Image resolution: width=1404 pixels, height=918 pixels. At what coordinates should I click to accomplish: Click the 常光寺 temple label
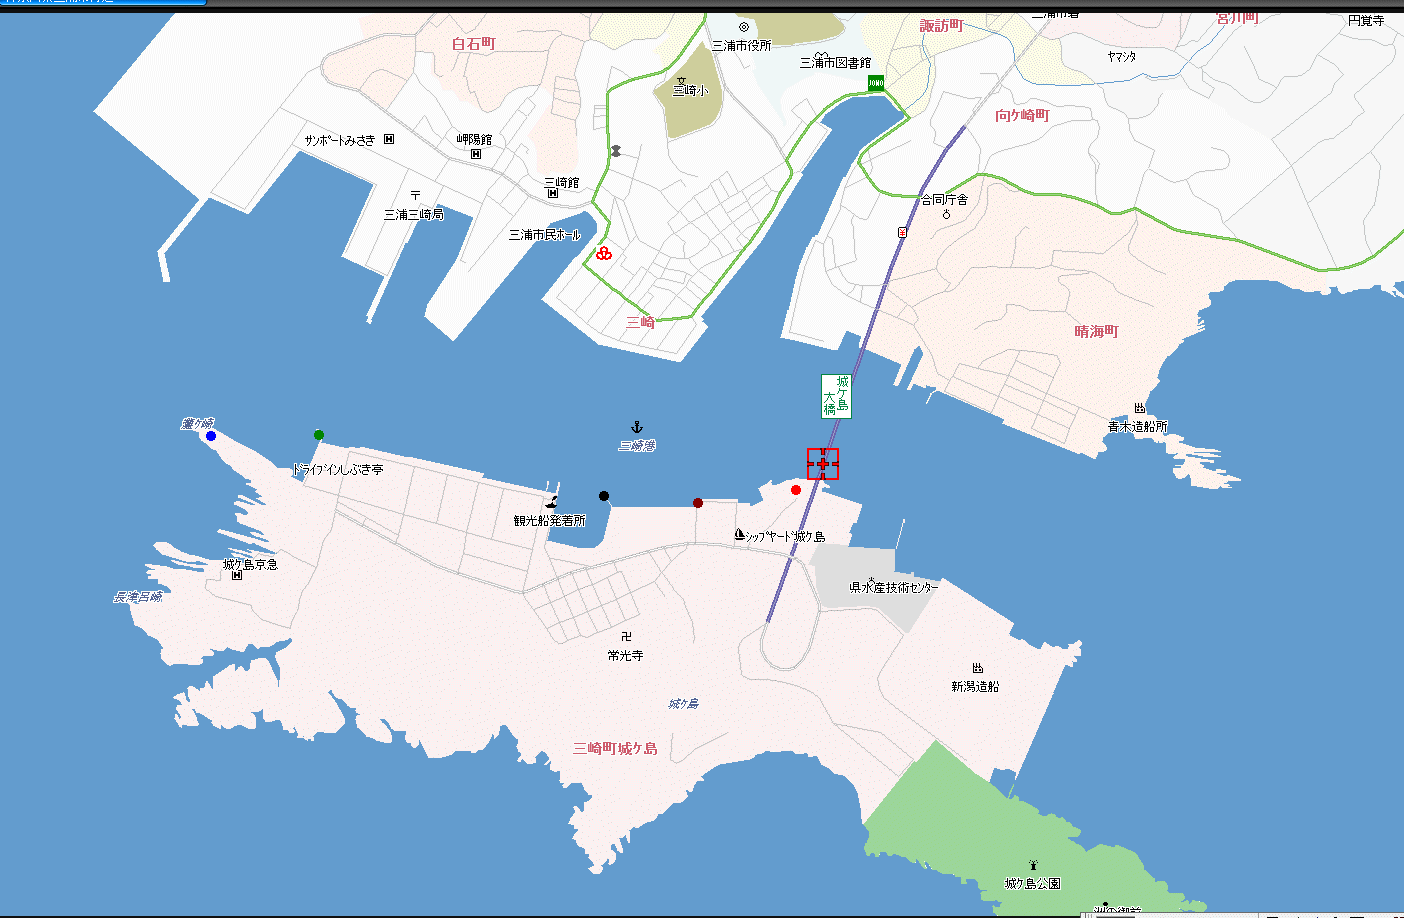pyautogui.click(x=625, y=655)
